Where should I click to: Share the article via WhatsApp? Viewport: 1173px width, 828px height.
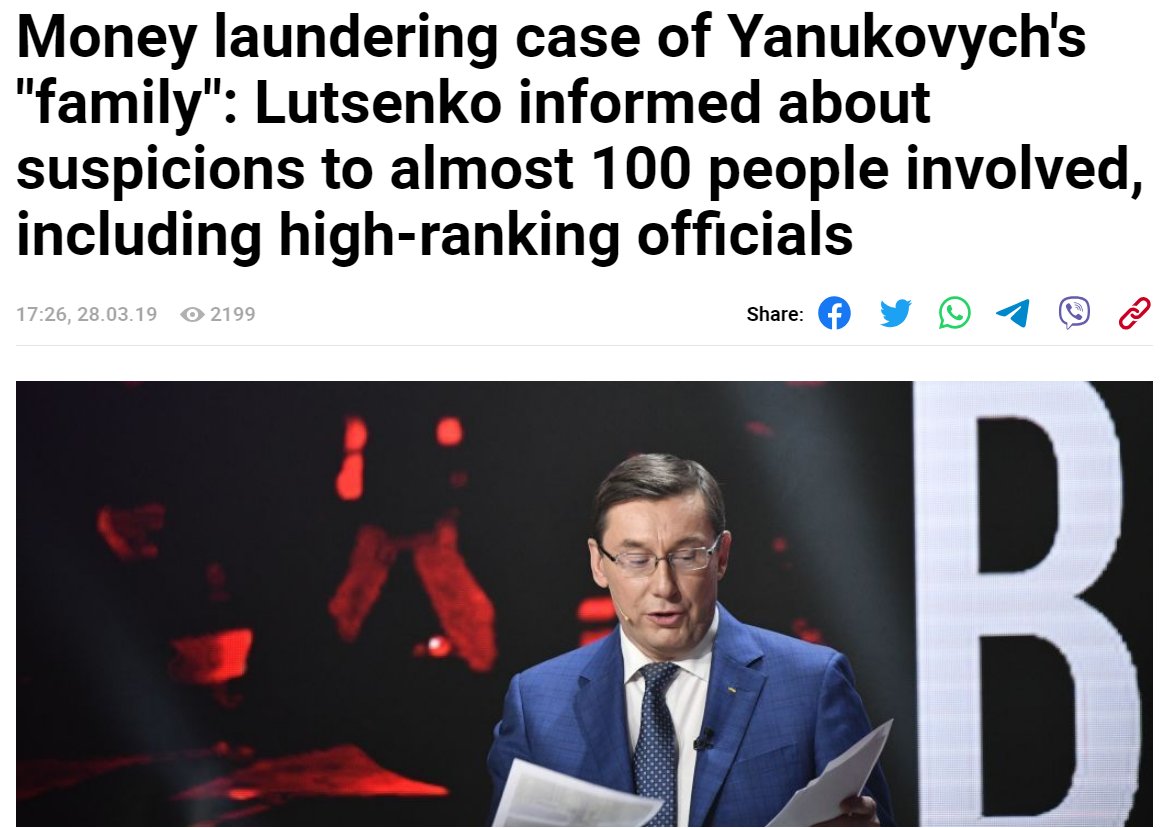click(955, 313)
